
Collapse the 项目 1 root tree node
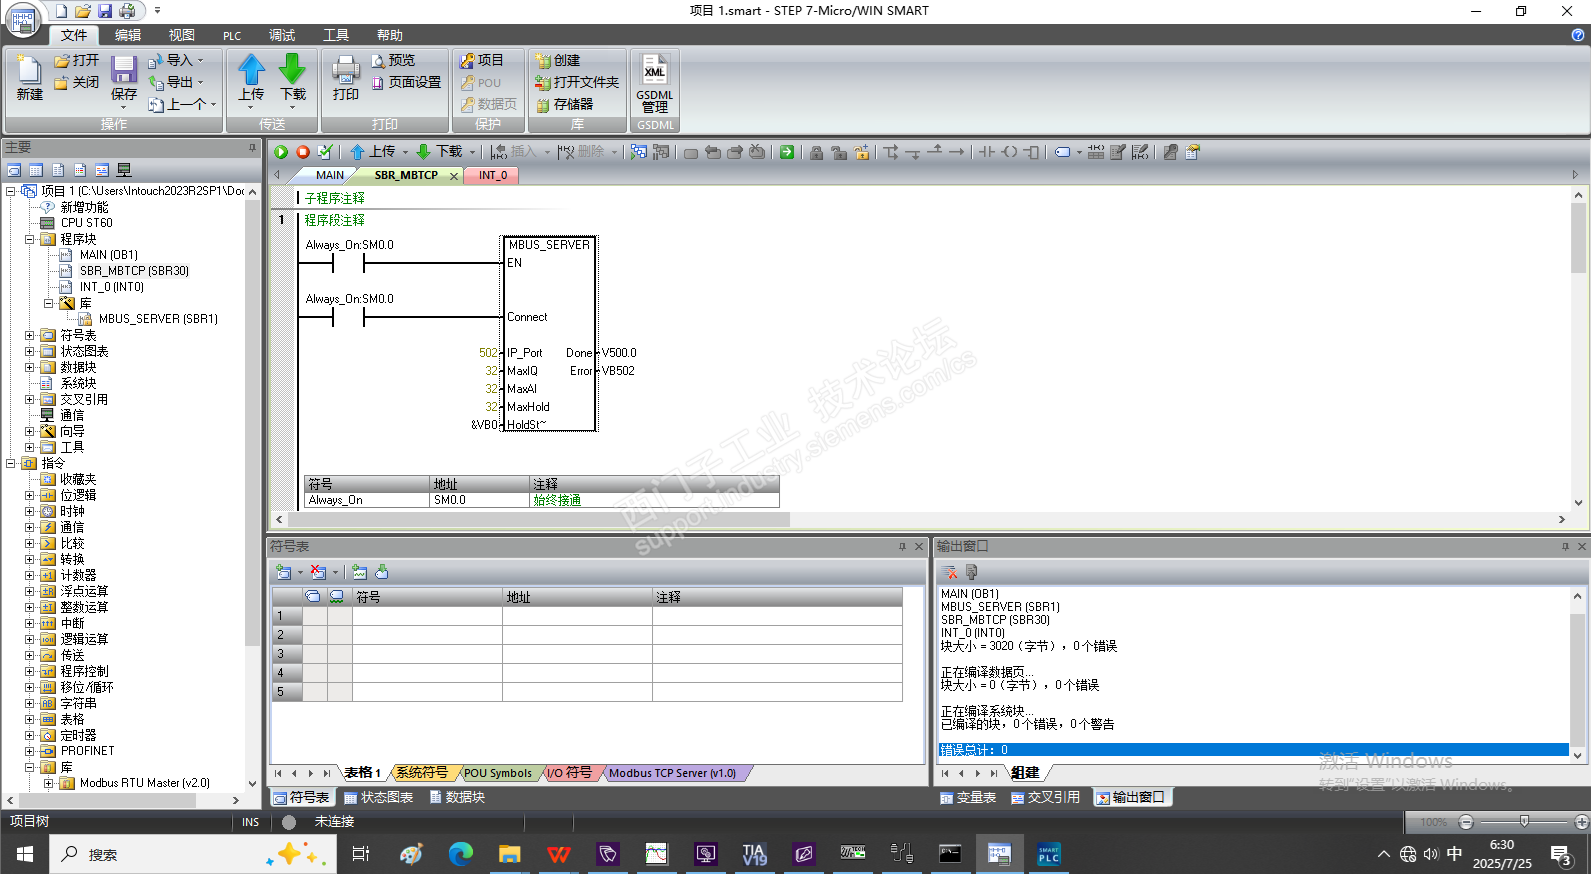tap(10, 191)
